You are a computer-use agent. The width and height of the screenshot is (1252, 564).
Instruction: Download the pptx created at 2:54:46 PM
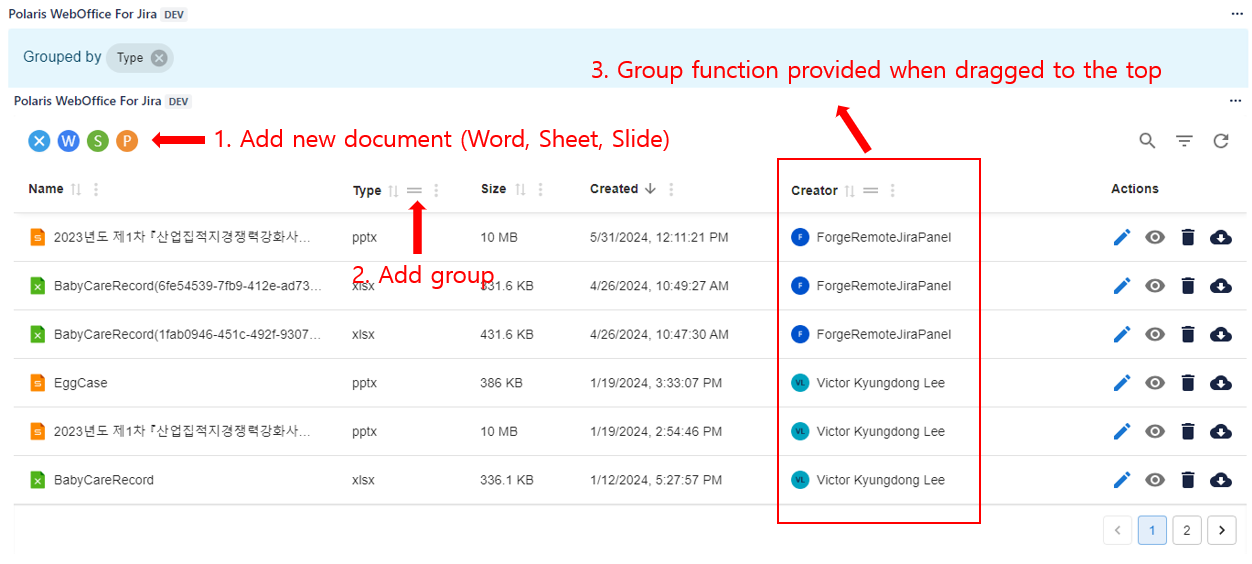tap(1221, 431)
